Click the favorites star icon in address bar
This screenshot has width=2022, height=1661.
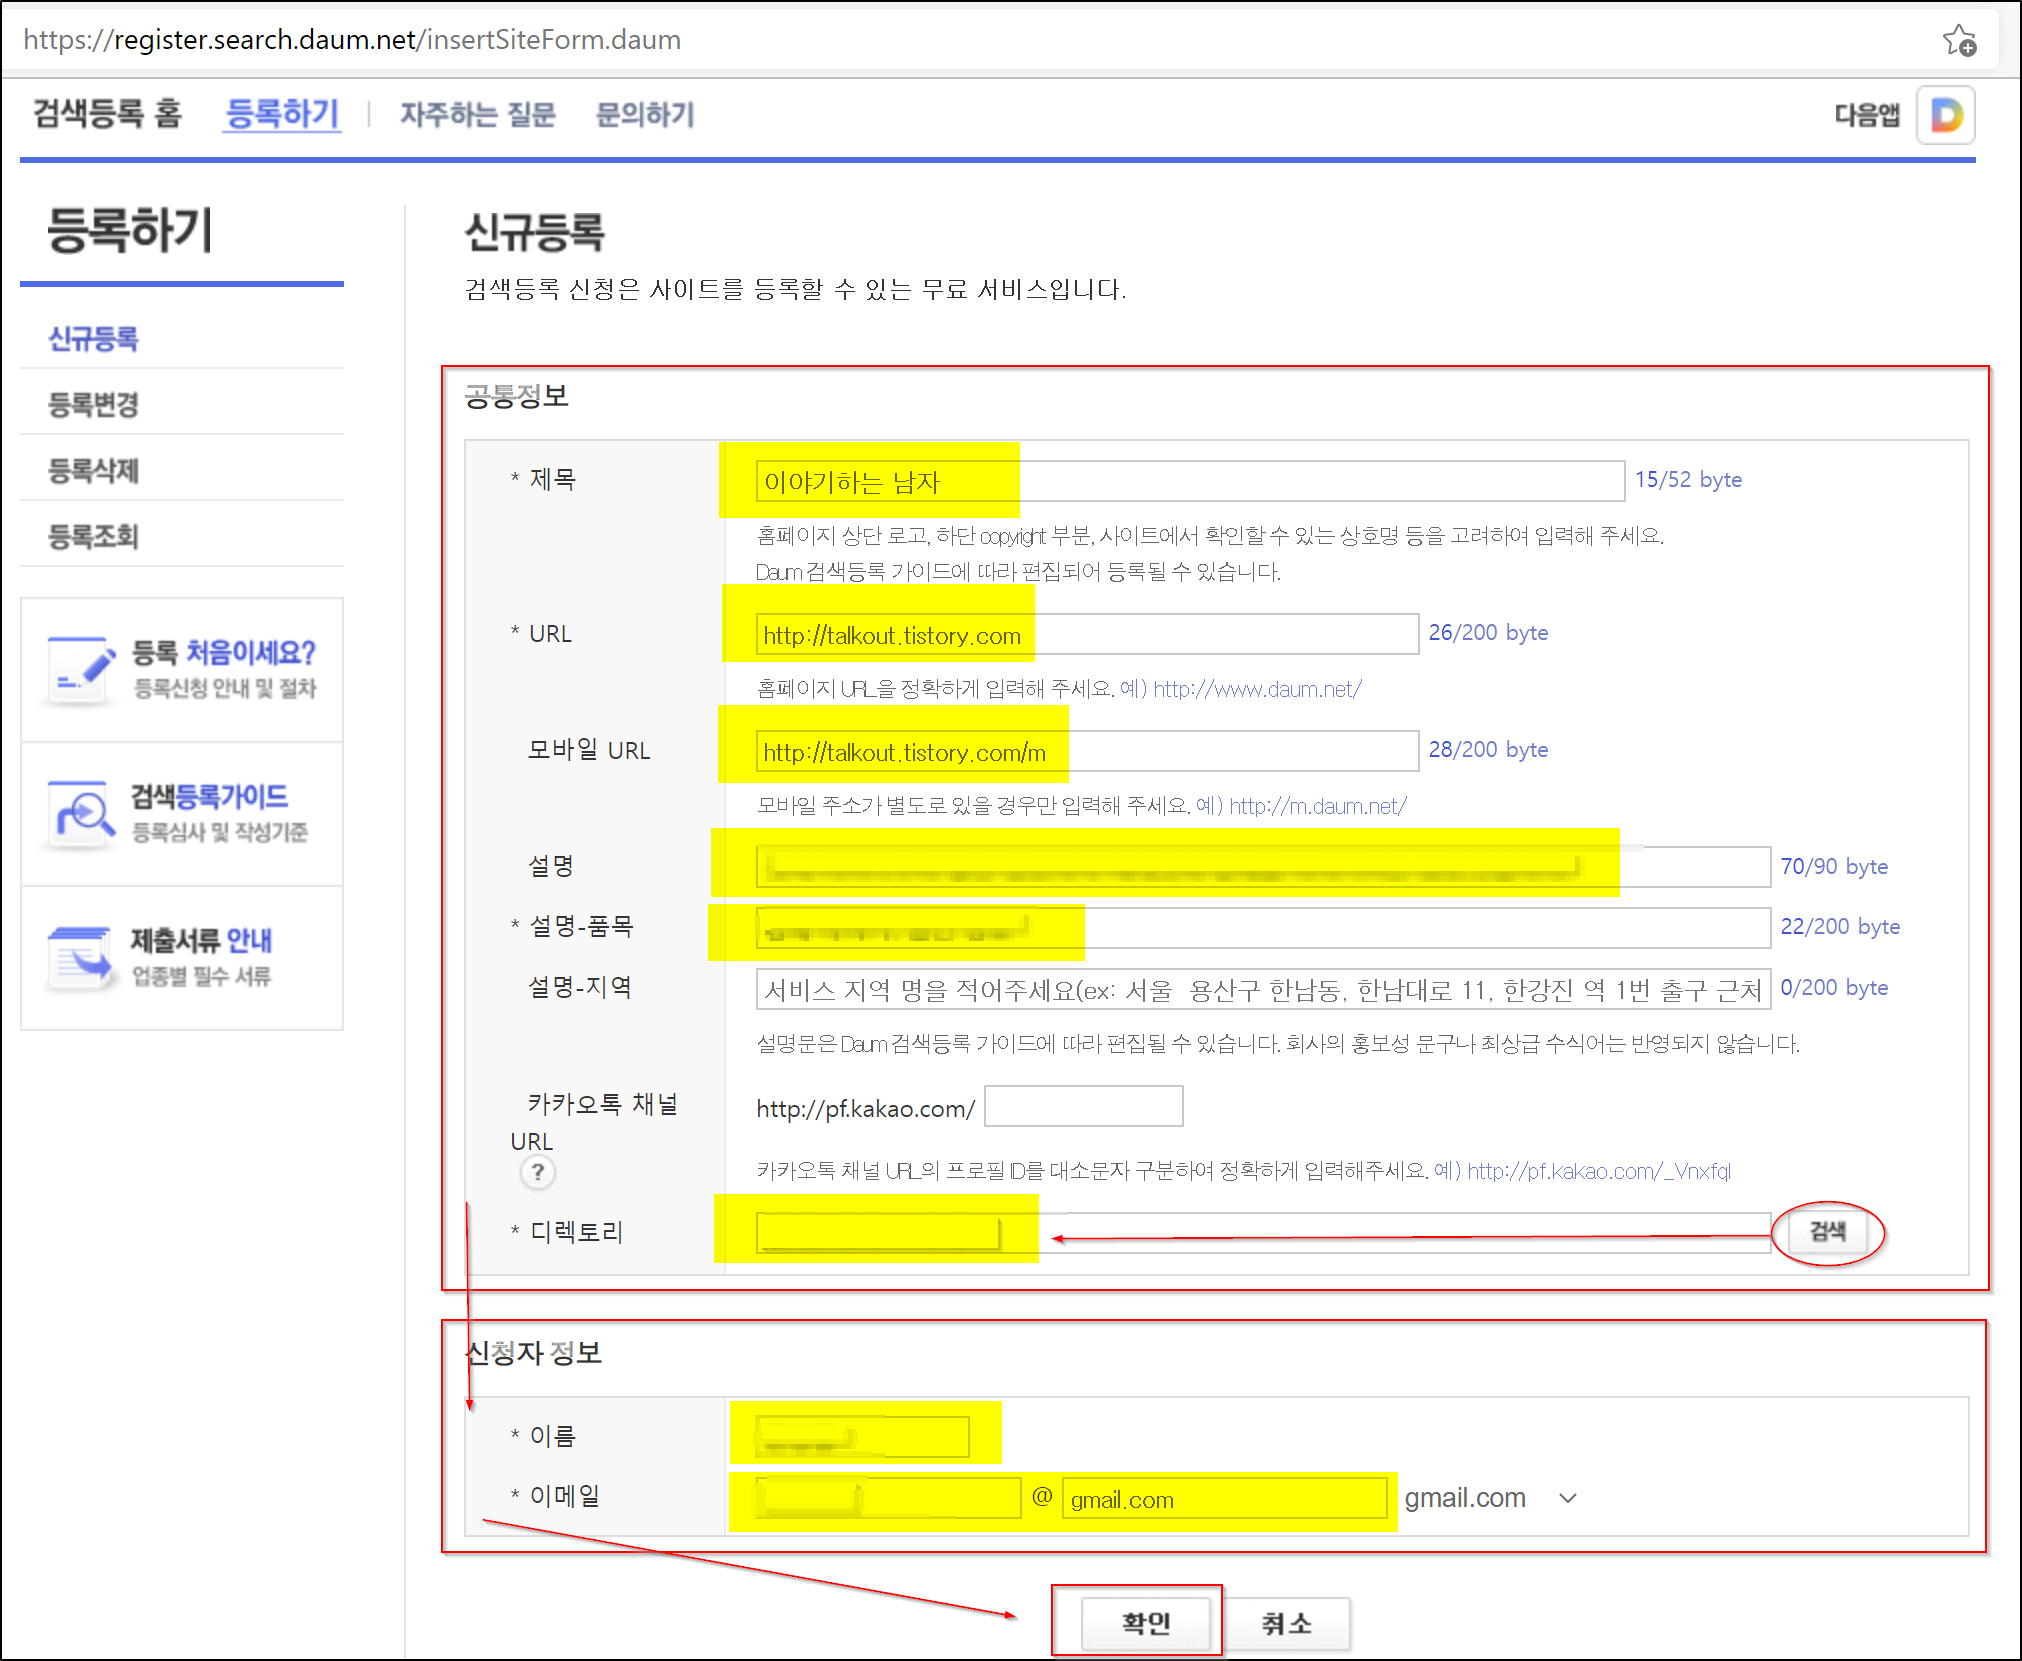click(1958, 41)
